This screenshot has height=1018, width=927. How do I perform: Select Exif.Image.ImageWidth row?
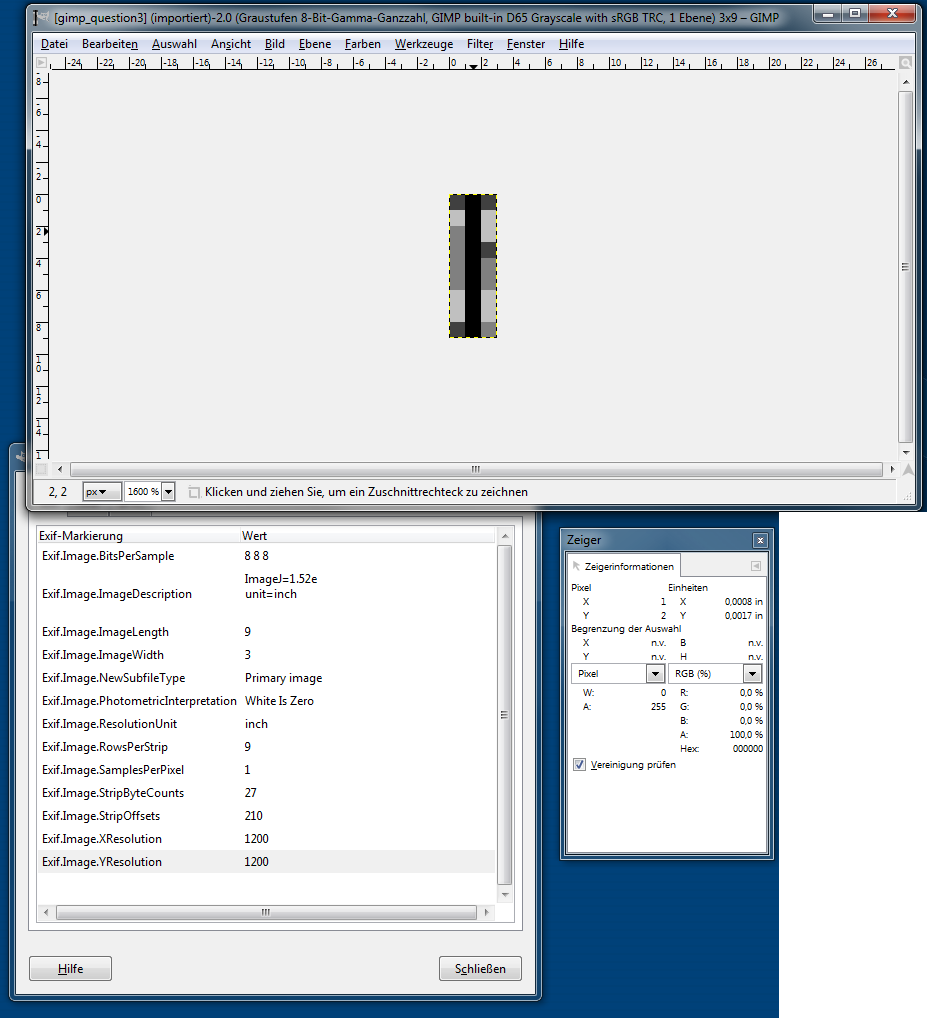tap(266, 654)
